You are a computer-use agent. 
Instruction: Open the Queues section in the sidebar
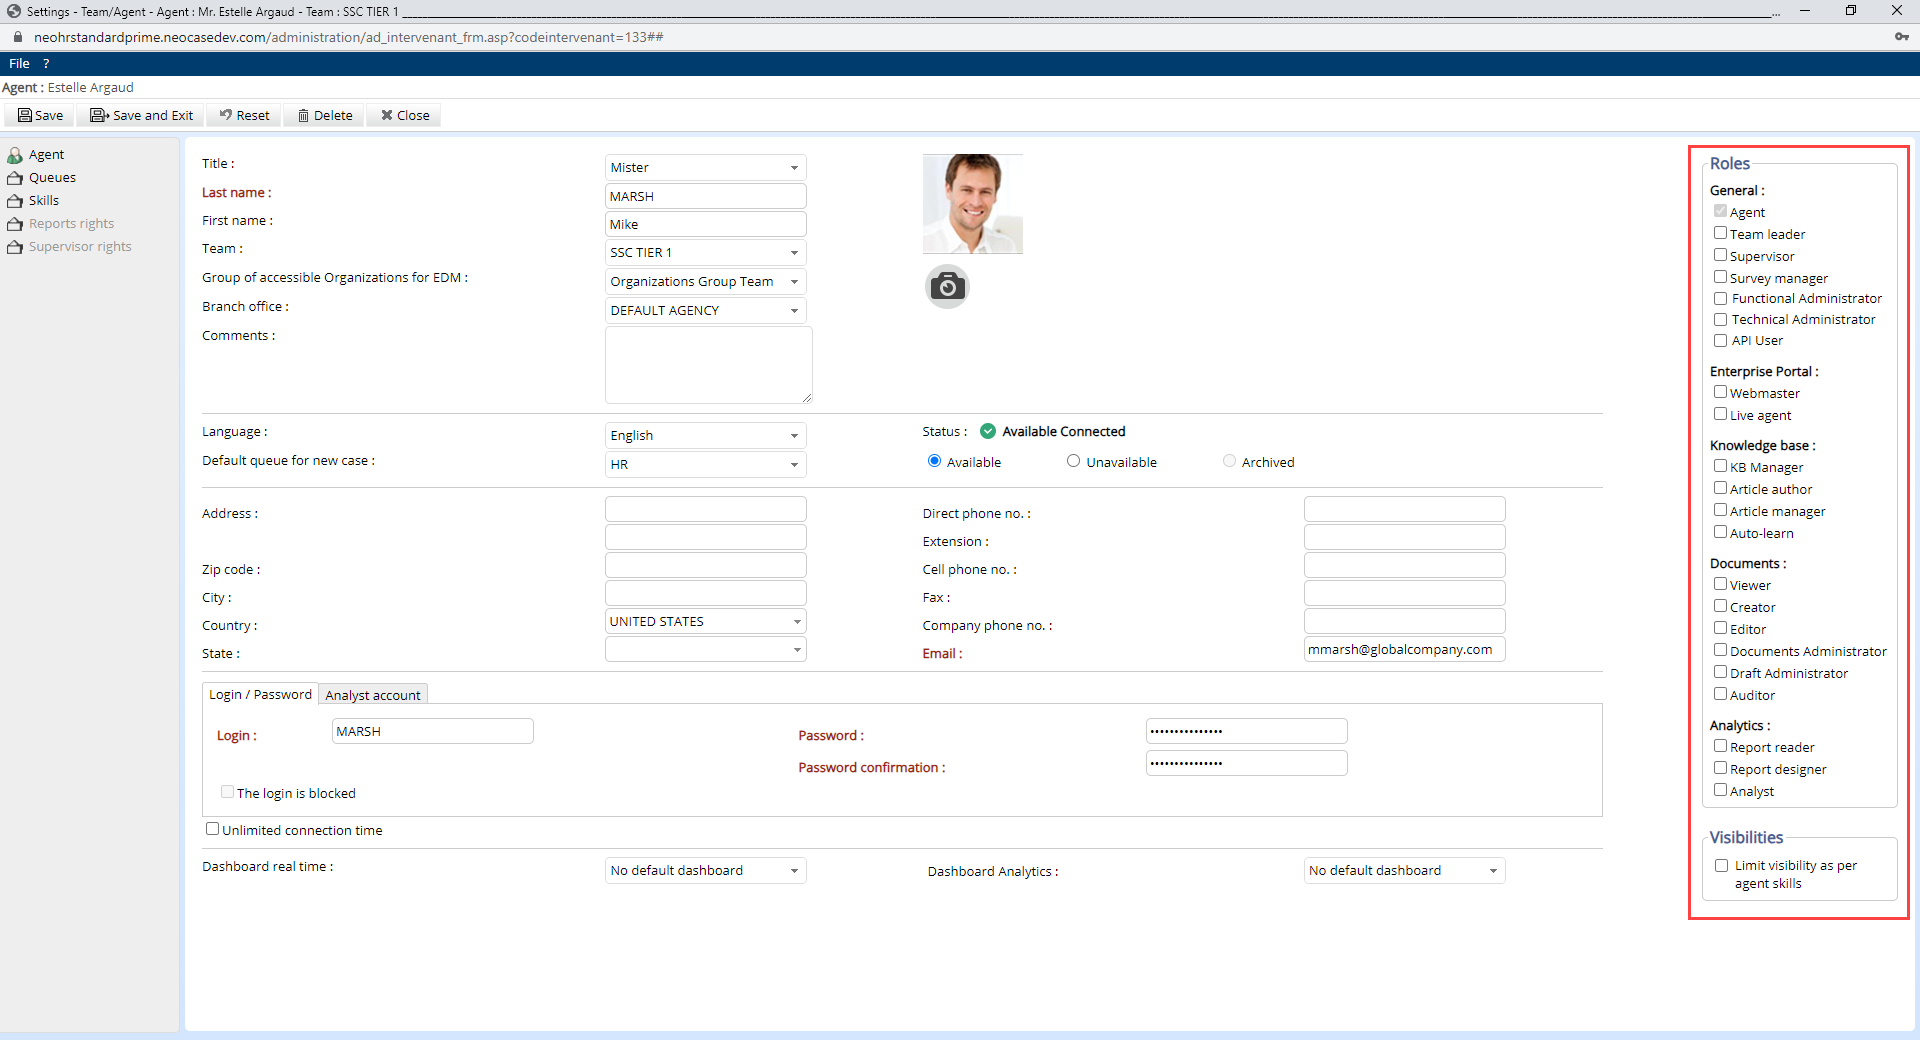[52, 177]
